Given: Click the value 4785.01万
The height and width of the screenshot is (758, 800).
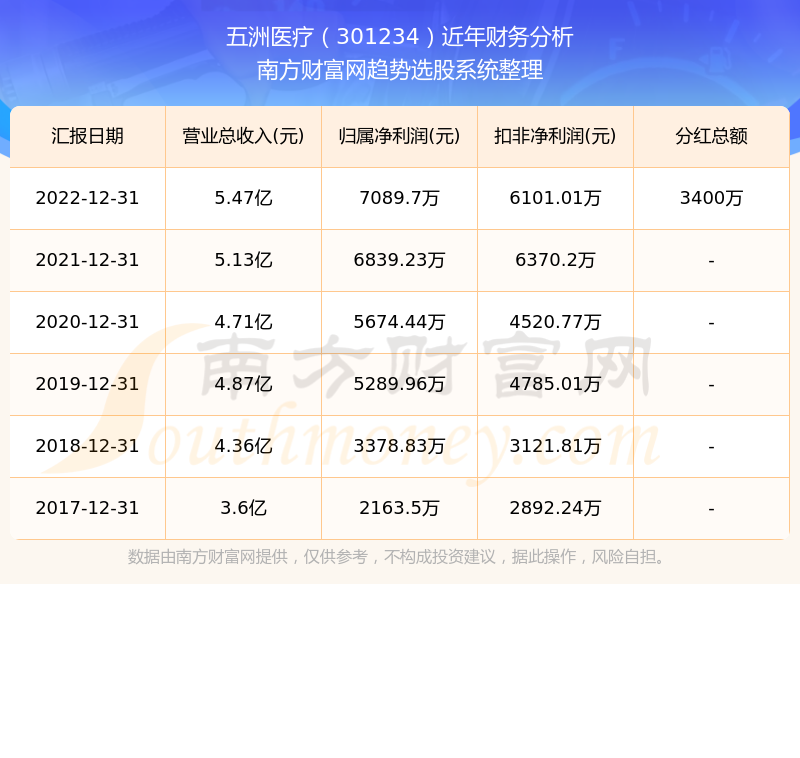Looking at the screenshot, I should (x=555, y=384).
